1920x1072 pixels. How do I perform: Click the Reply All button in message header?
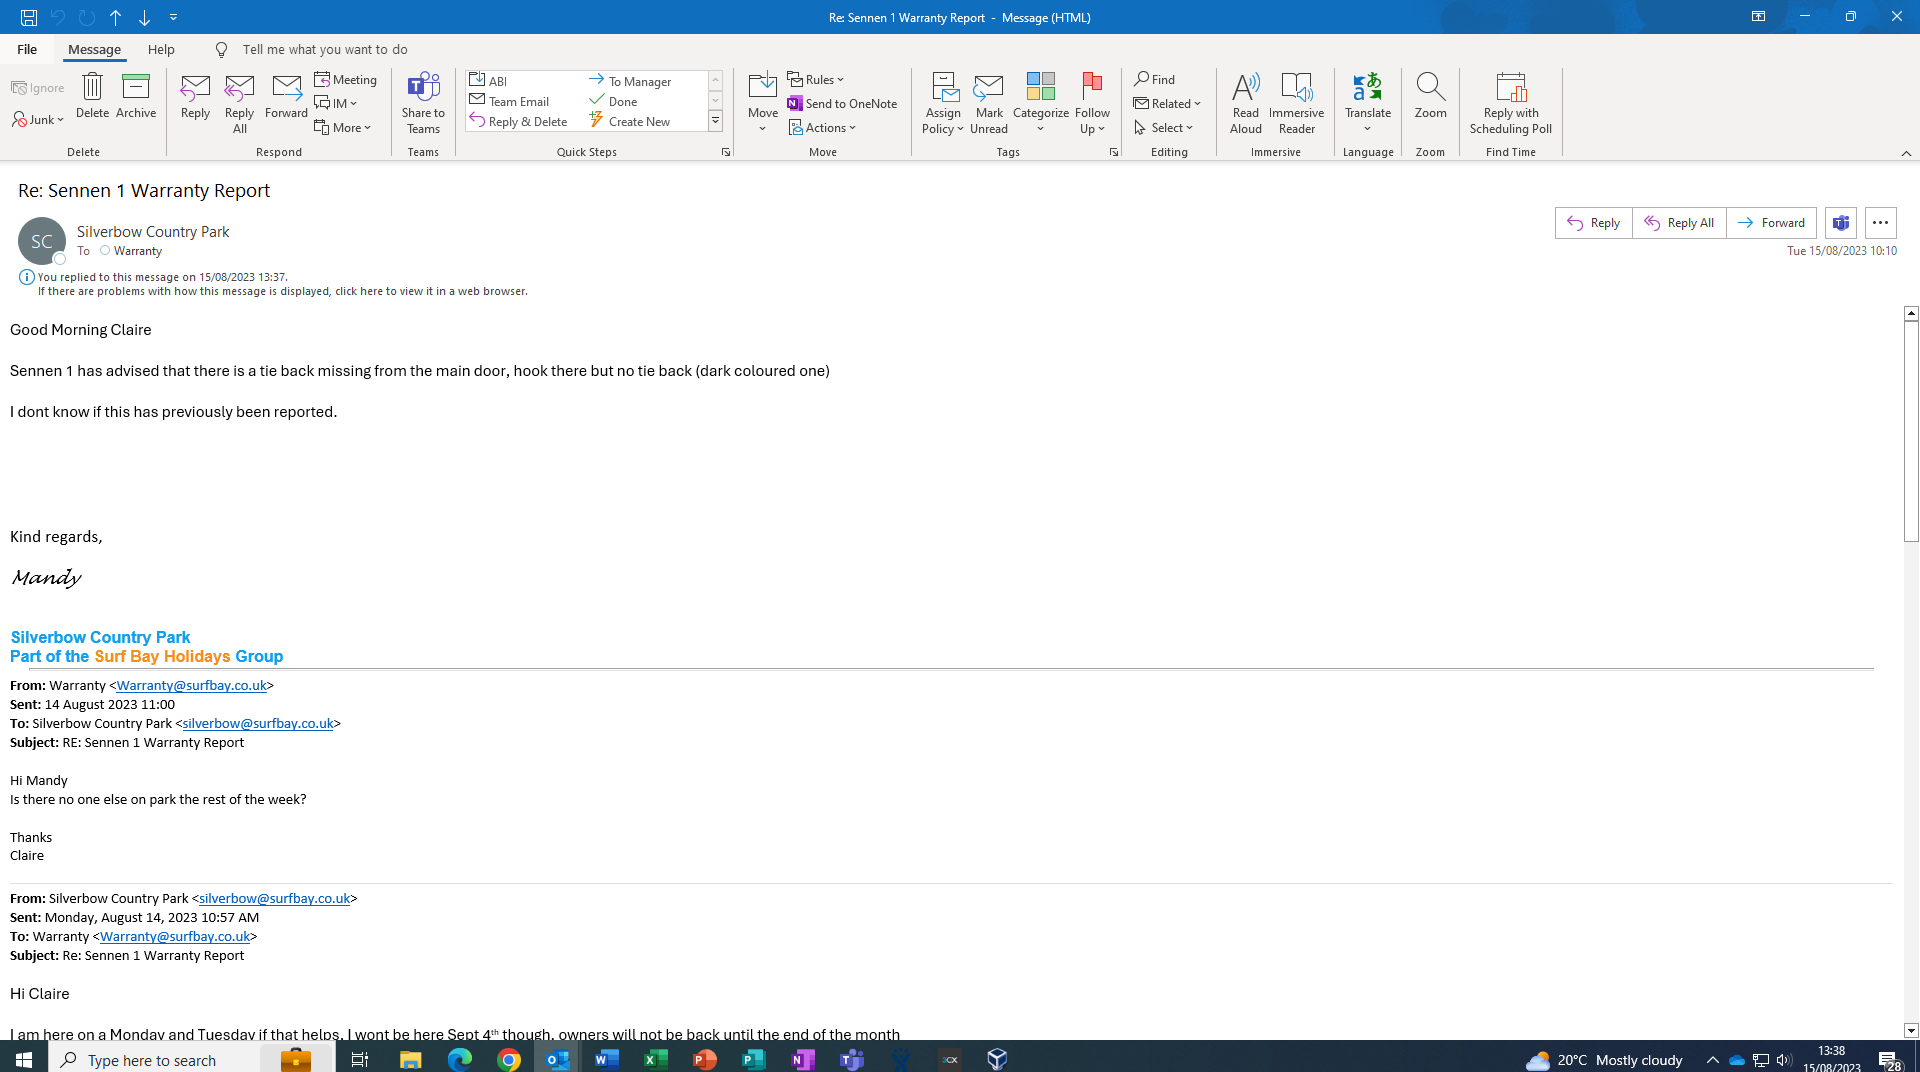(1679, 223)
